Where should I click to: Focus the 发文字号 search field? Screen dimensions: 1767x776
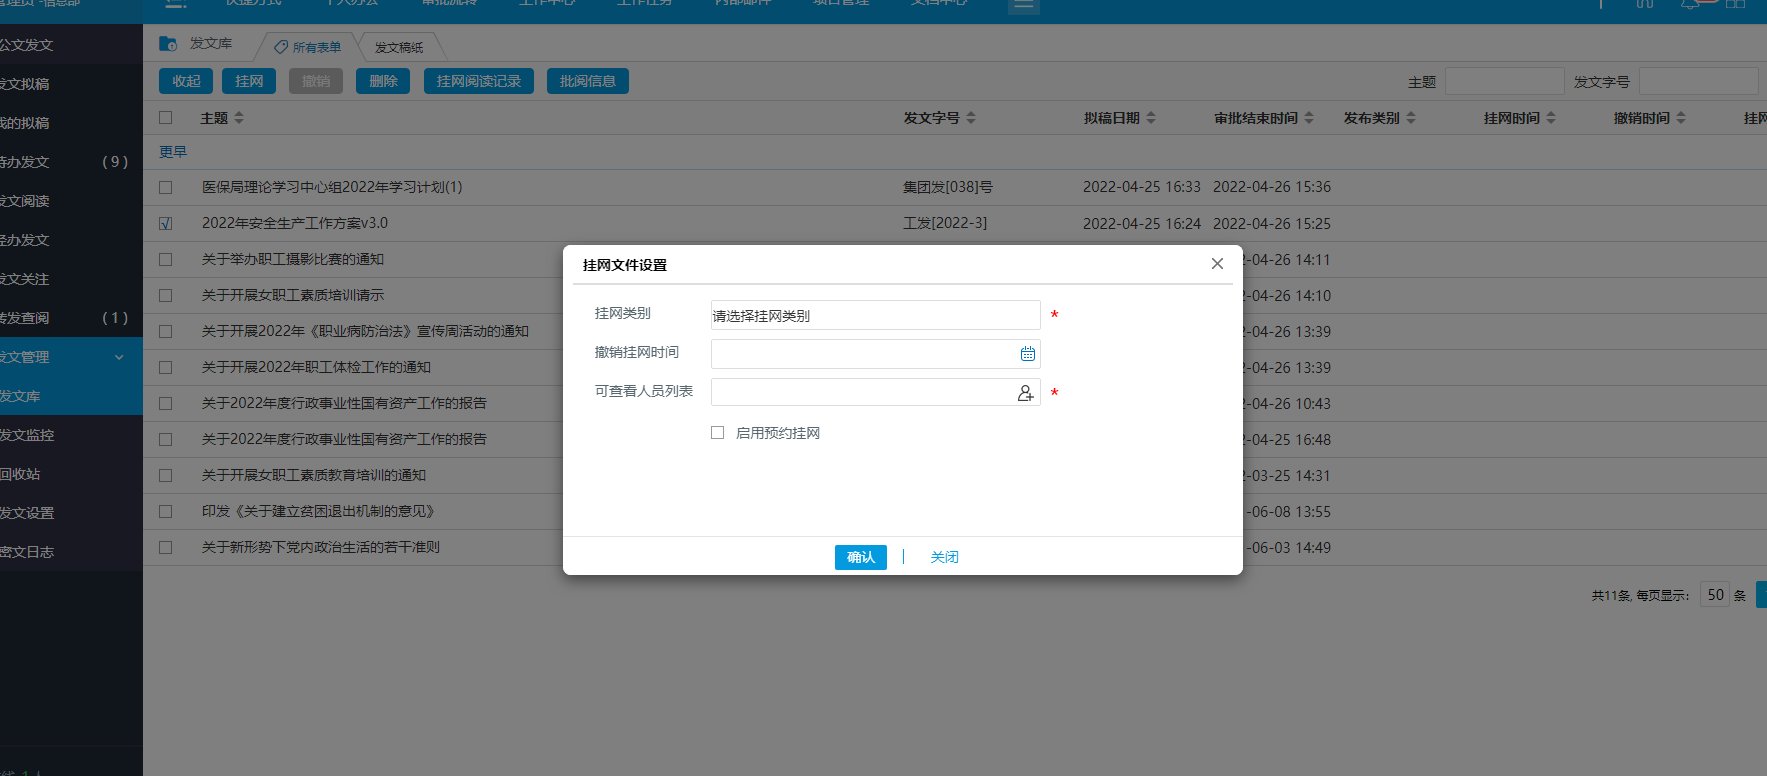point(1698,82)
